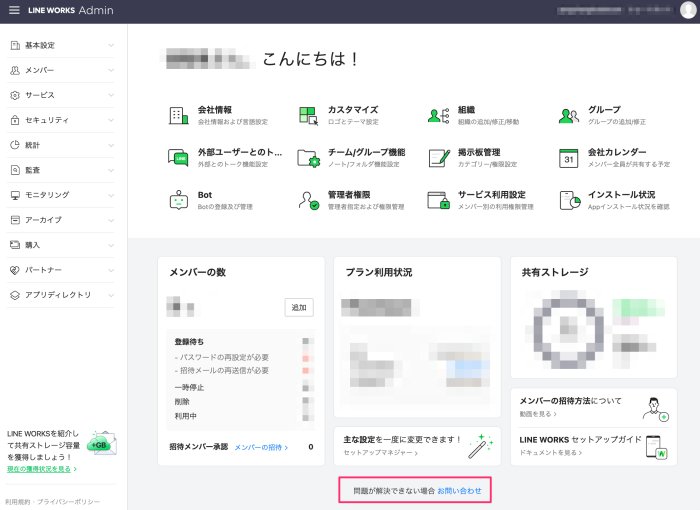Click the パートナー heart sidebar icon

(x=15, y=270)
